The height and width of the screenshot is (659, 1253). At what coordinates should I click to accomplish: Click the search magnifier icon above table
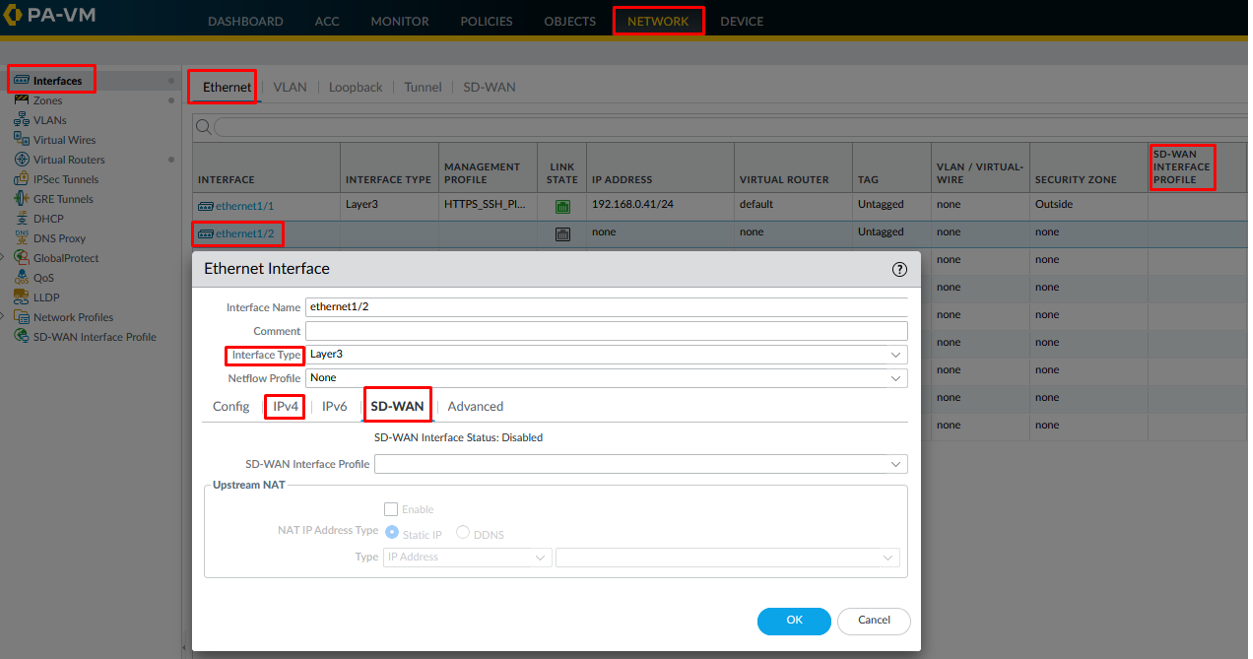click(x=203, y=127)
